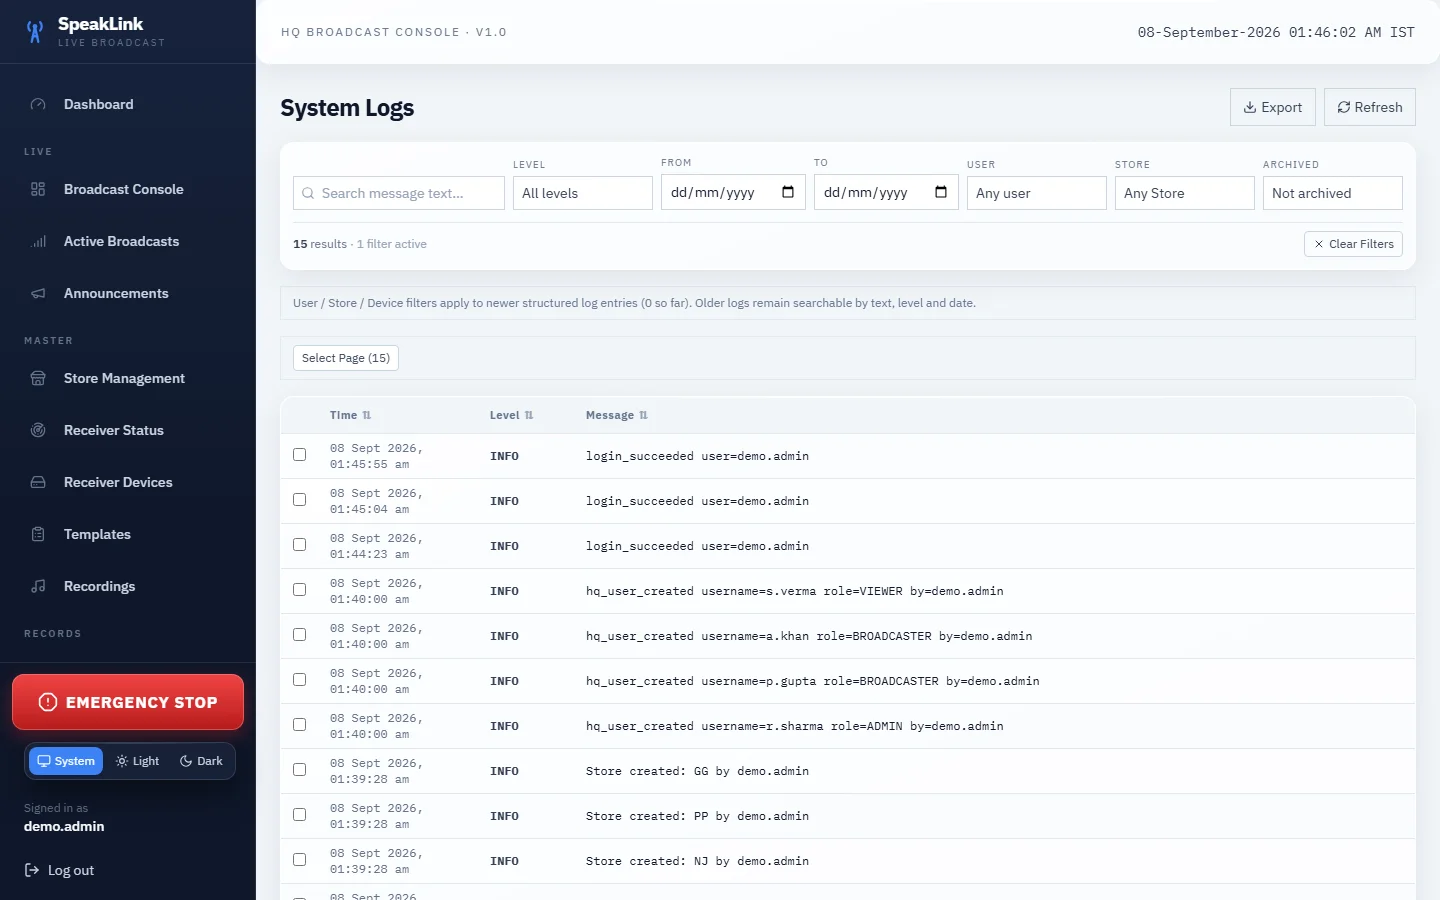Click the hq_user_created username=a.khan message
The height and width of the screenshot is (900, 1440).
click(809, 636)
